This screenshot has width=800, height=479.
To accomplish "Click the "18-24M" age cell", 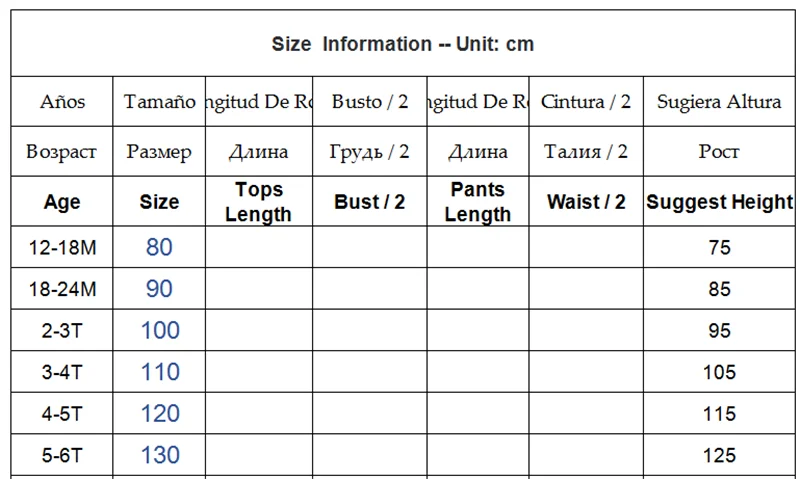I will [62, 289].
